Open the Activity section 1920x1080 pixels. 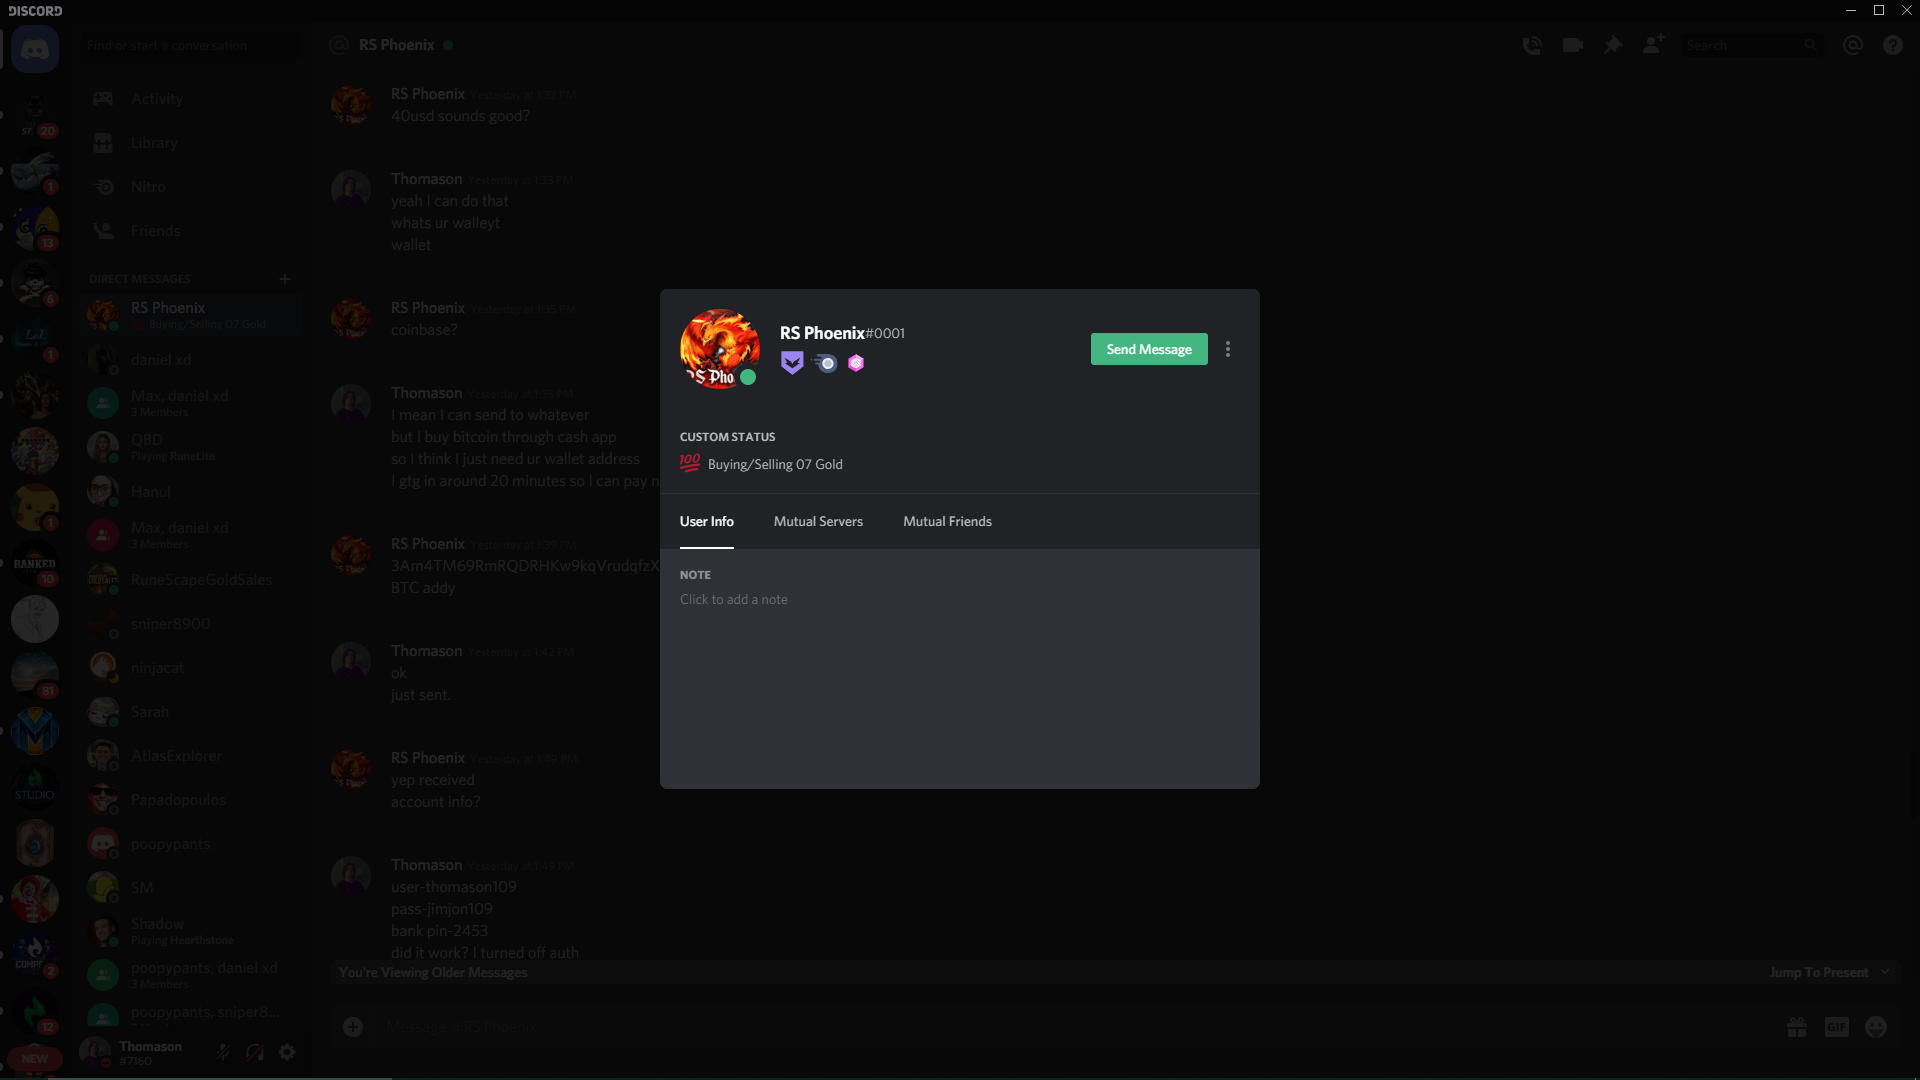(190, 98)
